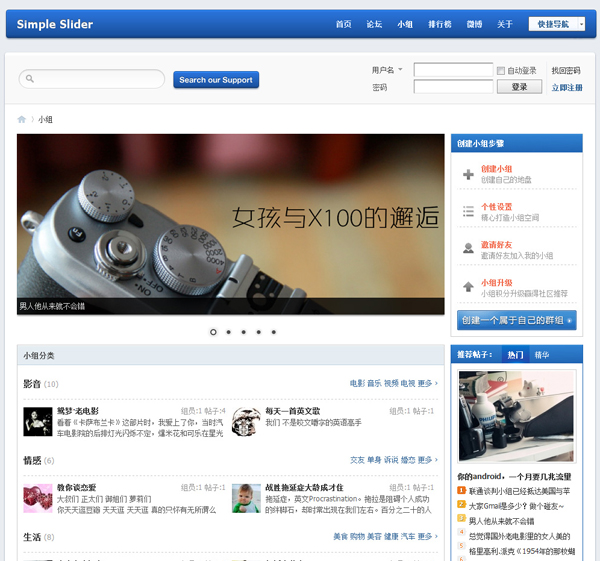Open the recommended post photo thumbnail

[517, 416]
